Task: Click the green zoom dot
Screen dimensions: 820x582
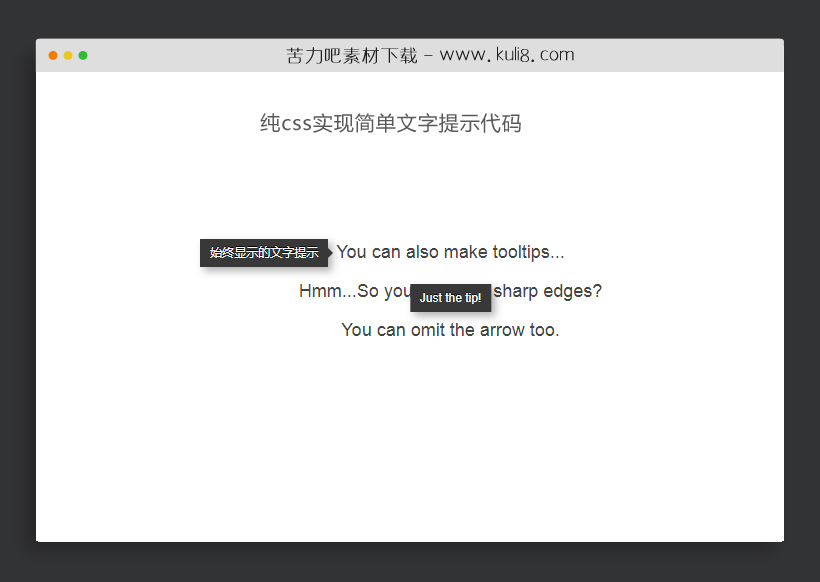Action: [x=83, y=55]
